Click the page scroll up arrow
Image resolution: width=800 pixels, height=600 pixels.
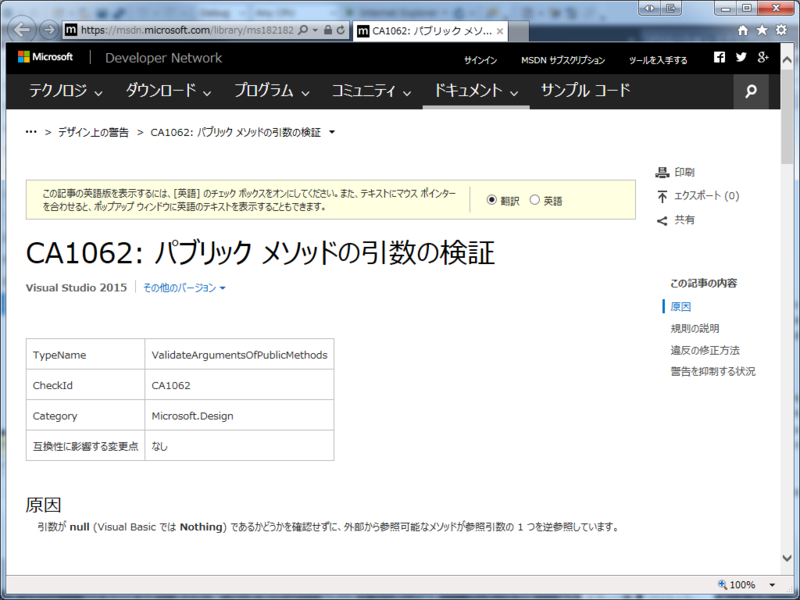pyautogui.click(x=787, y=60)
